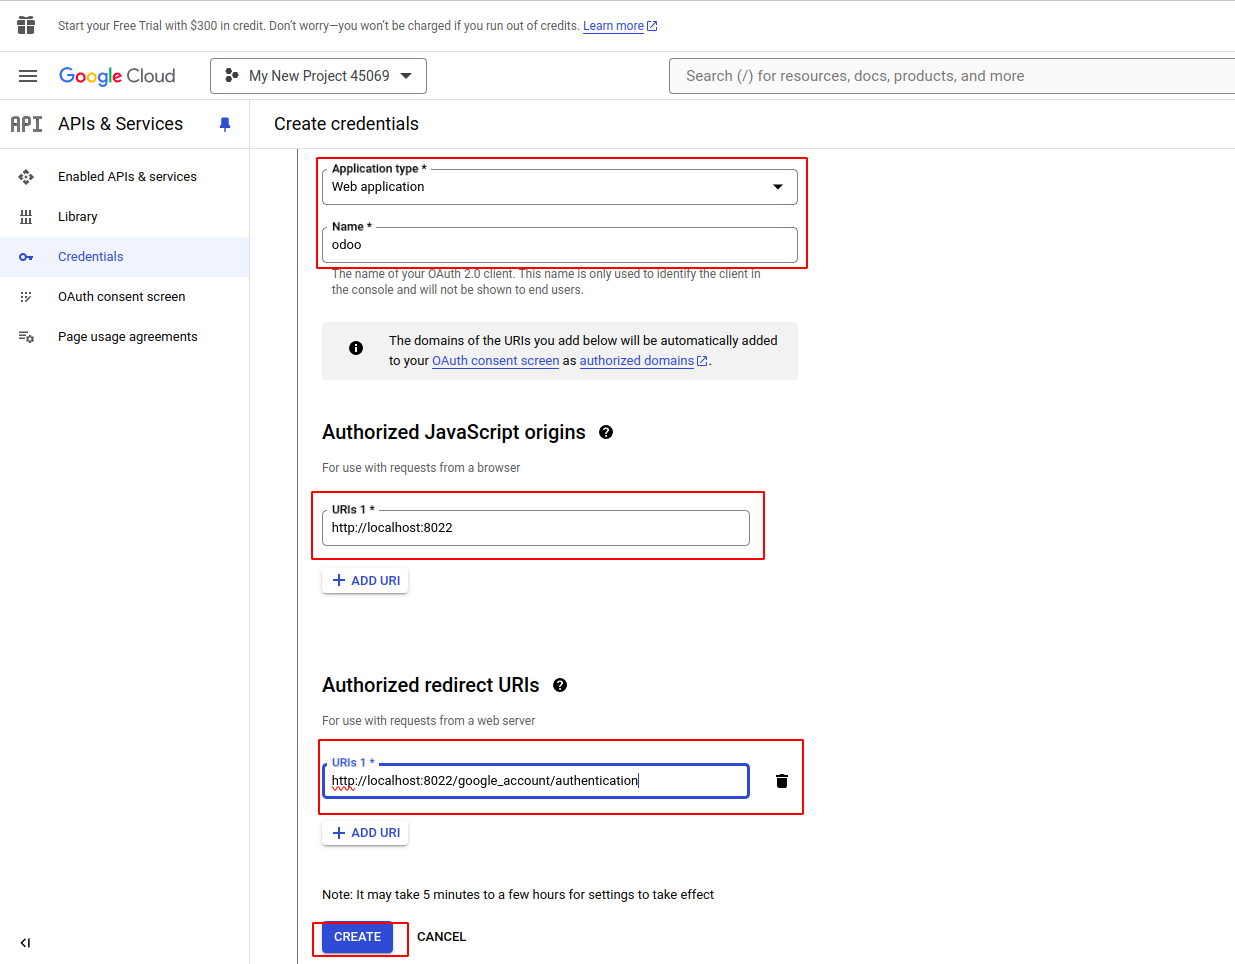The height and width of the screenshot is (964, 1235).
Task: Add URI under Authorized JavaScript origins
Action: (x=365, y=581)
